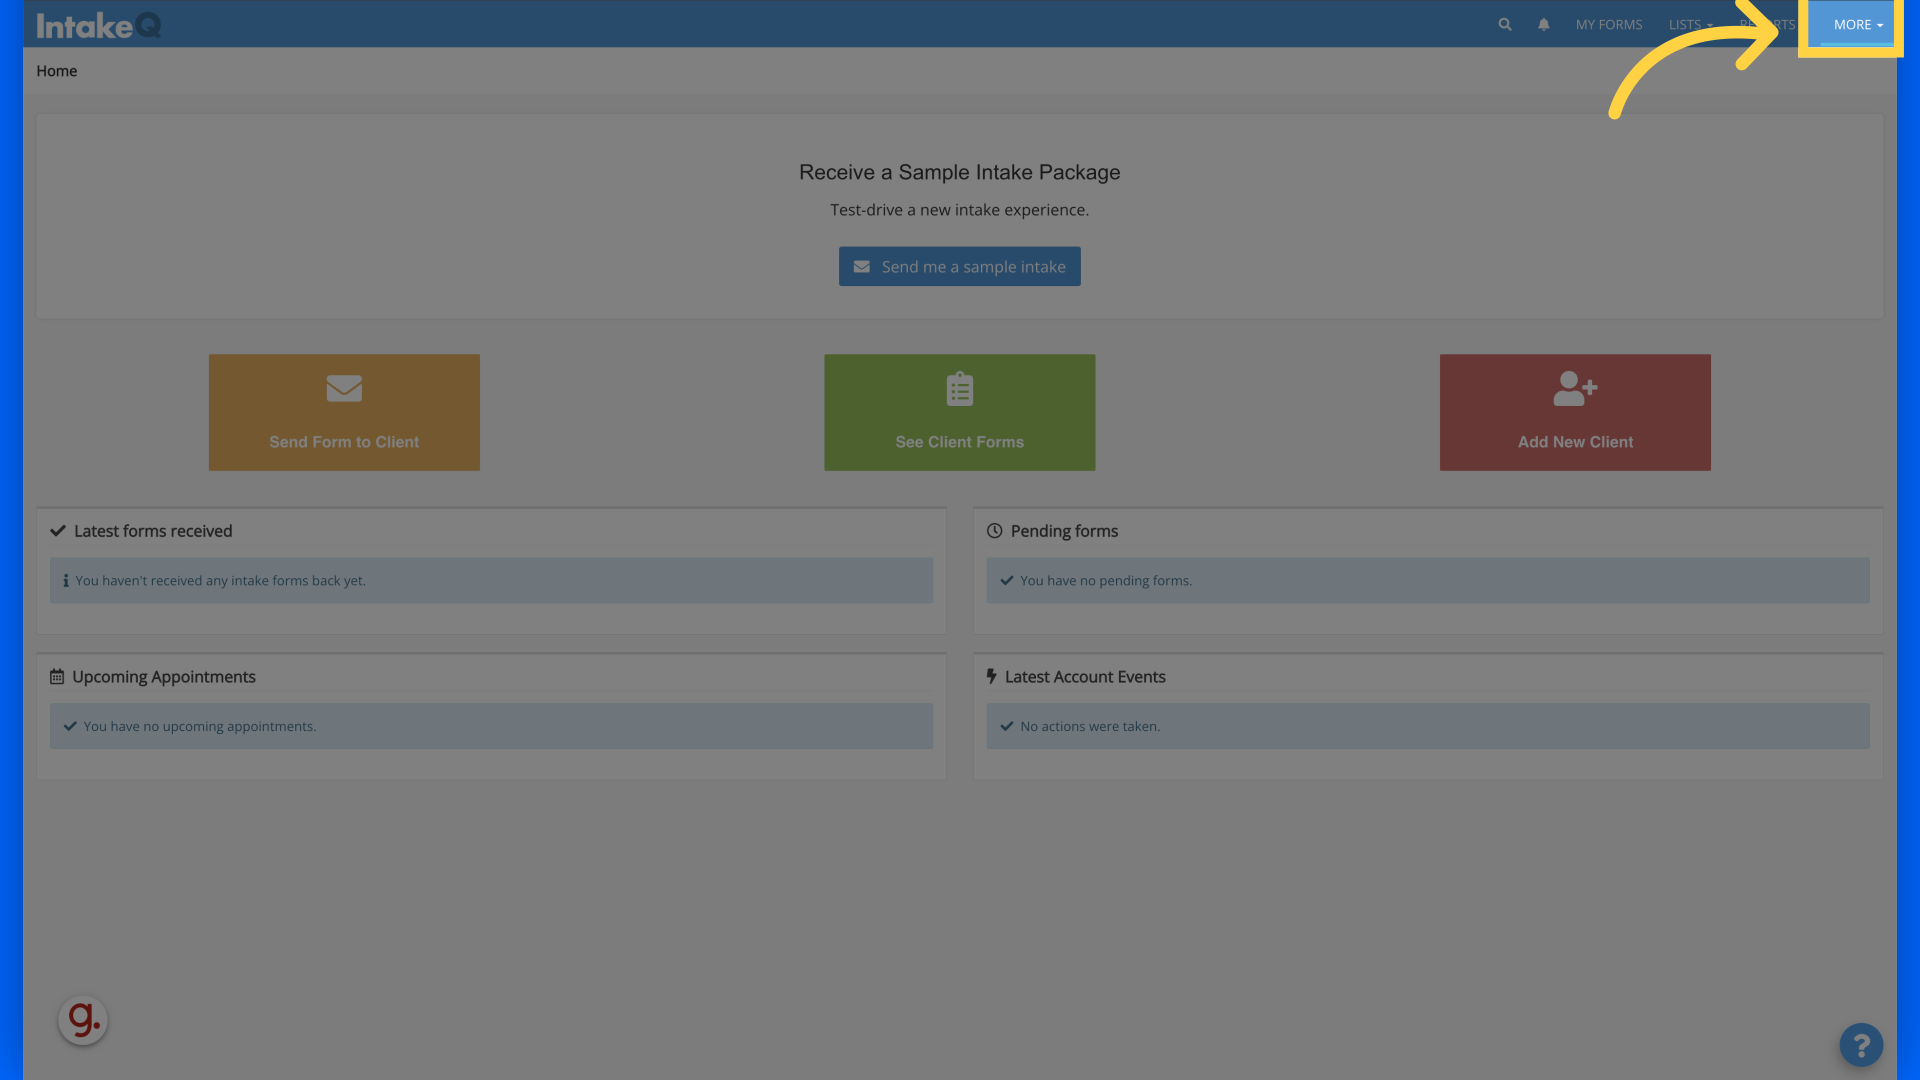The width and height of the screenshot is (1920, 1080).
Task: Click the calendar icon beside Upcoming Appointments
Action: (57, 676)
